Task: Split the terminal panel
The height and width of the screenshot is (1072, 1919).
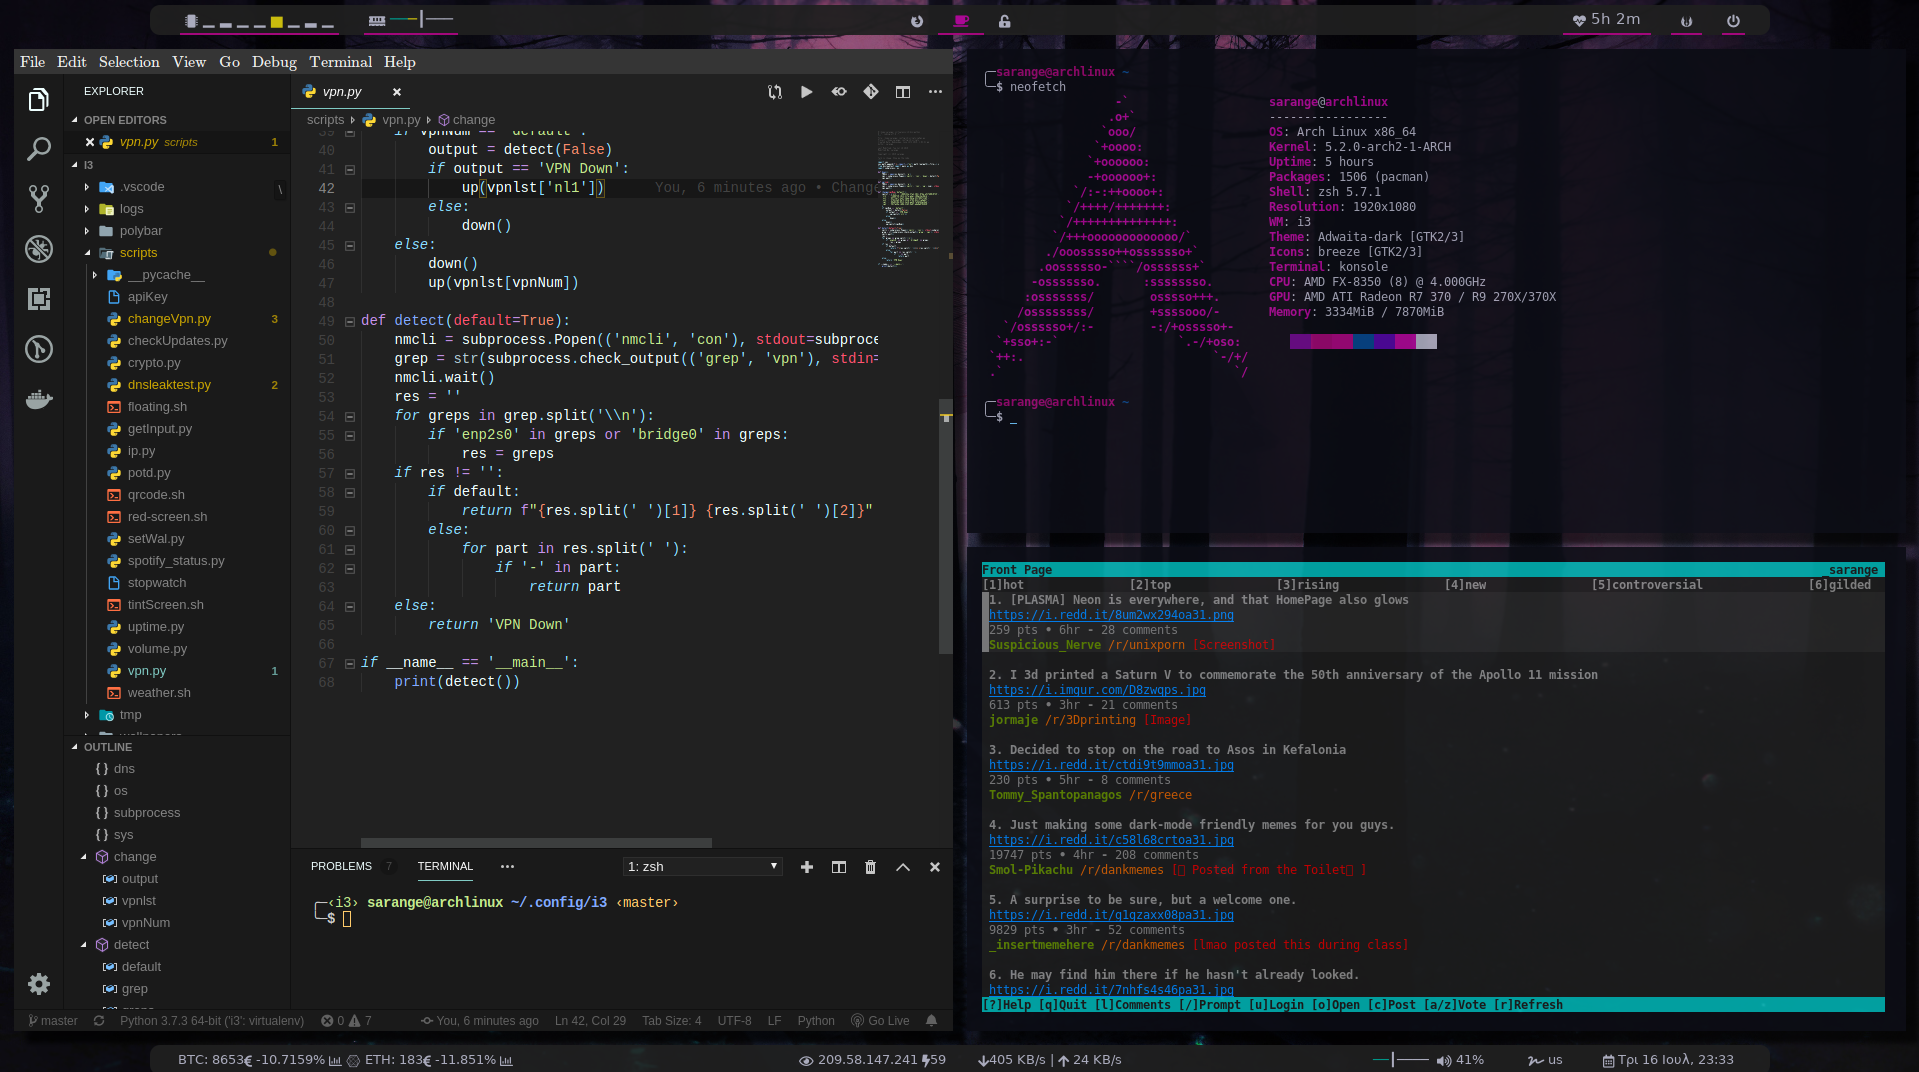Action: coord(839,867)
